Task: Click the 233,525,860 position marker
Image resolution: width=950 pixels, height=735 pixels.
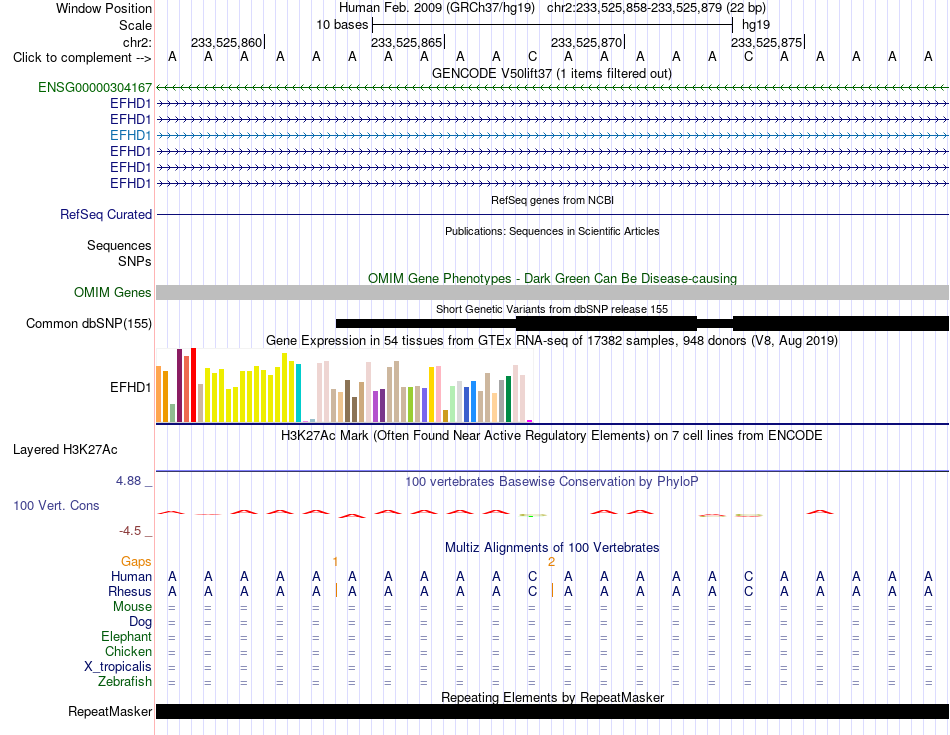Action: (227, 42)
